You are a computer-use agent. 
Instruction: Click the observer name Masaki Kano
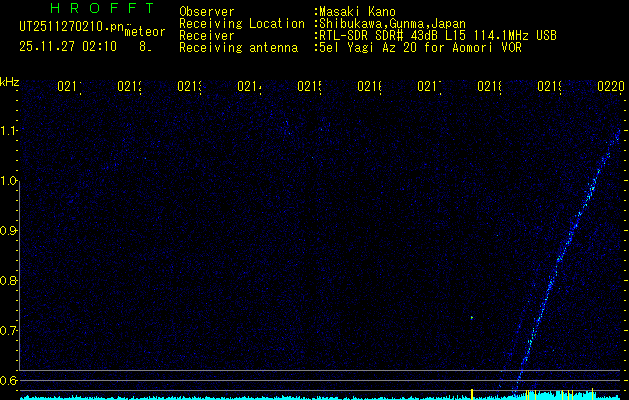pyautogui.click(x=358, y=12)
